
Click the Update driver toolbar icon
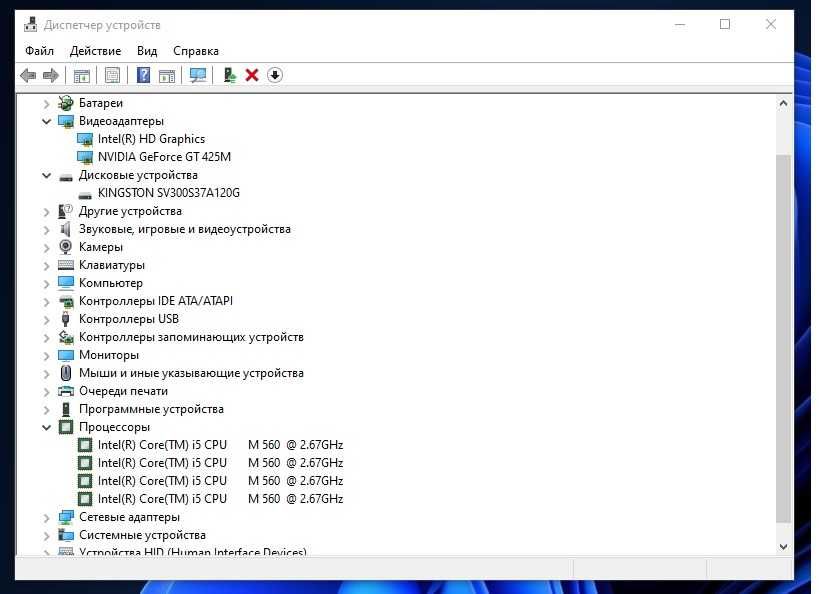point(229,75)
